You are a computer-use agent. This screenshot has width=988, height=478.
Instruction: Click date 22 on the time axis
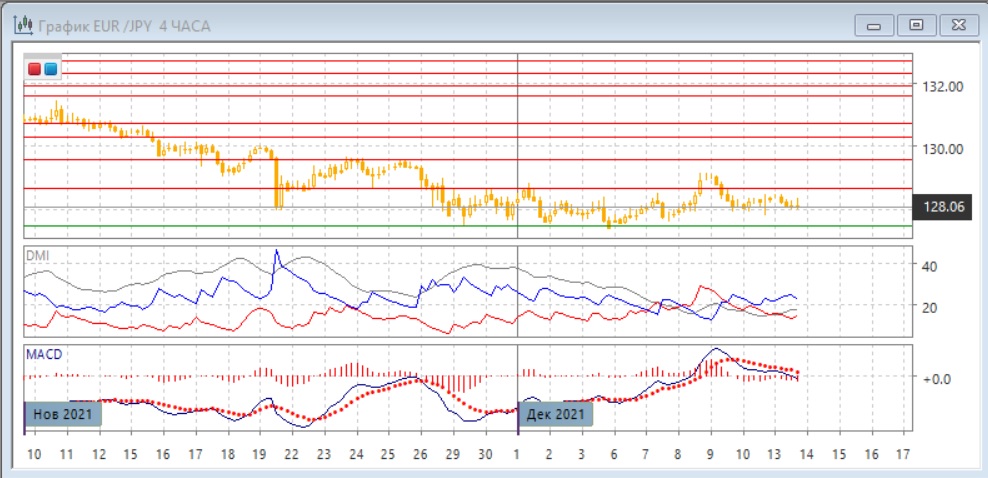pos(292,454)
